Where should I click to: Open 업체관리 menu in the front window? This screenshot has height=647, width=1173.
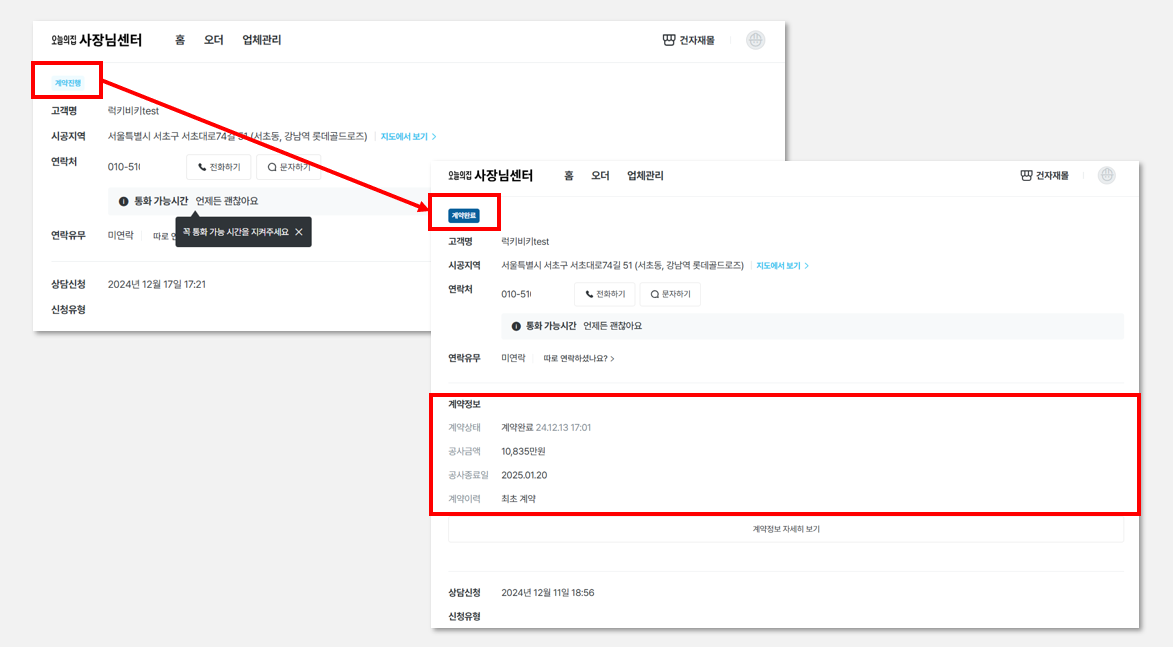(646, 176)
